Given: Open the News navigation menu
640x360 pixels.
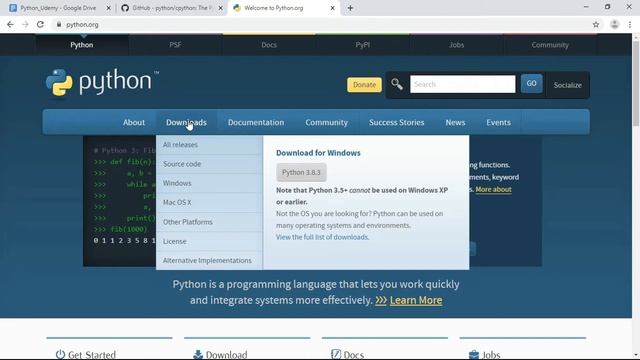Looking at the screenshot, I should tap(455, 122).
